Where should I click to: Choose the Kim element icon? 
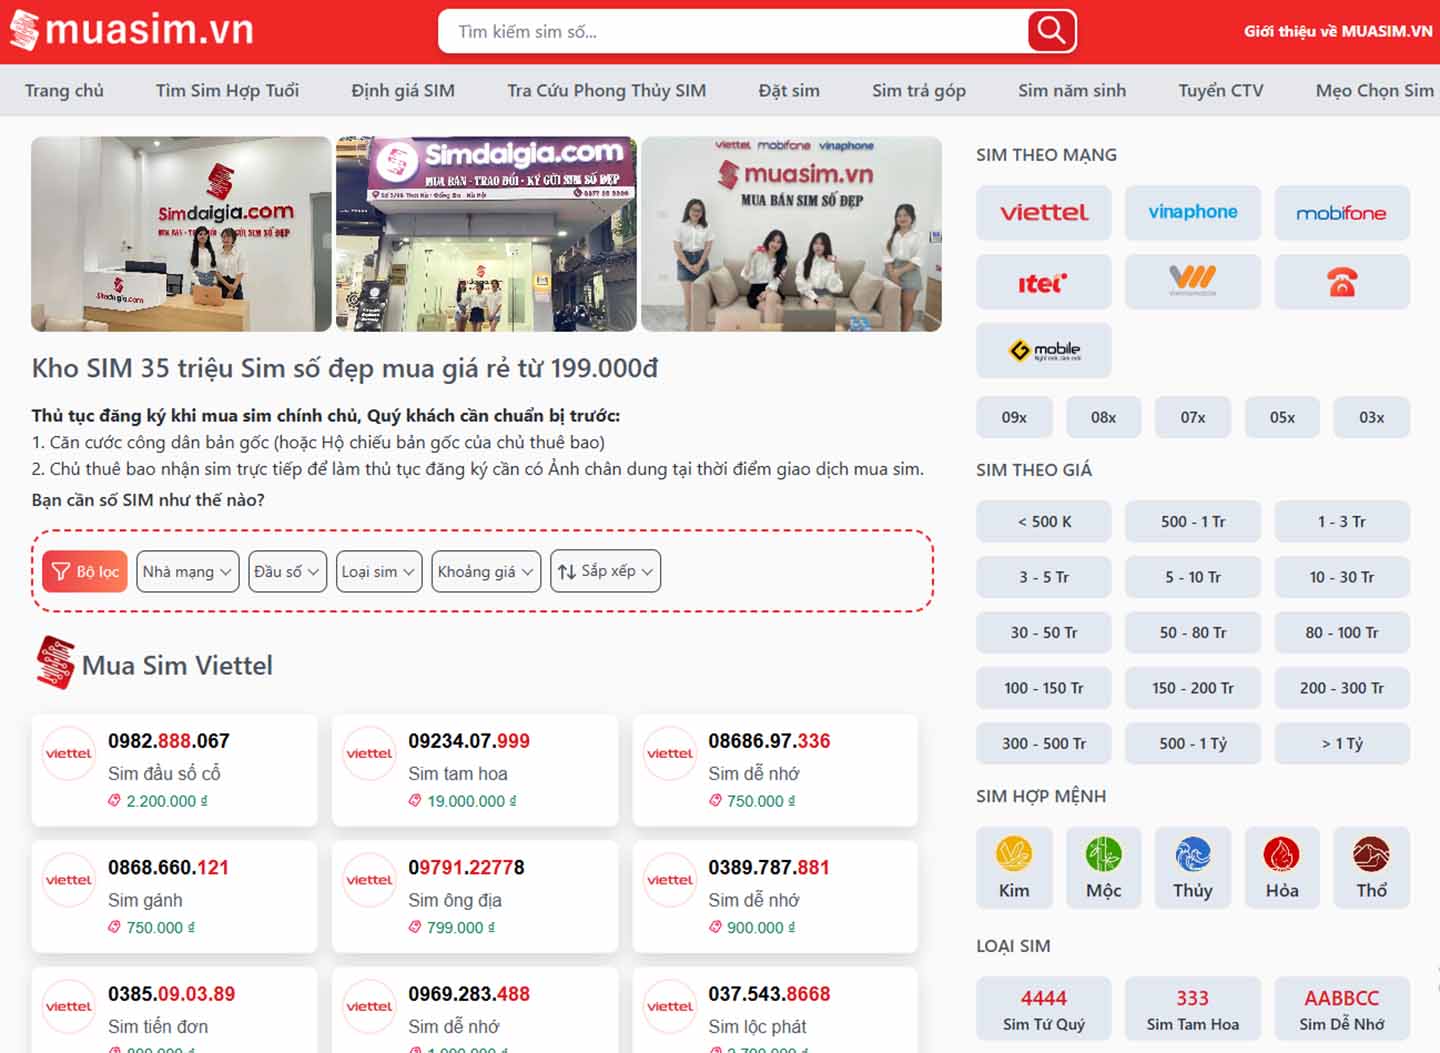1014,854
